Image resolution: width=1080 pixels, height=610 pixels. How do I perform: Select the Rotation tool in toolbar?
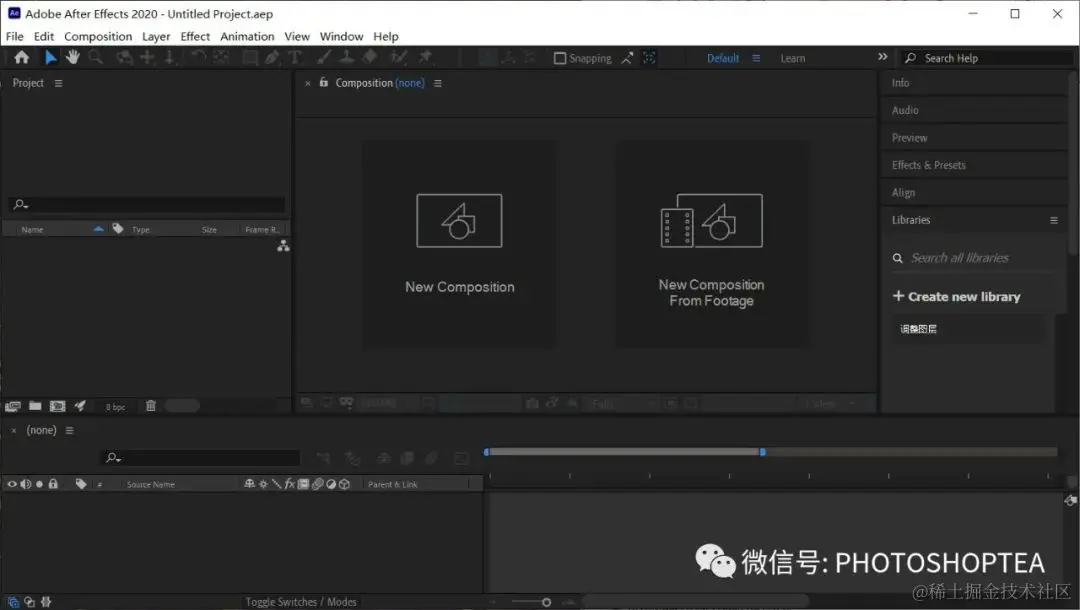(x=198, y=57)
